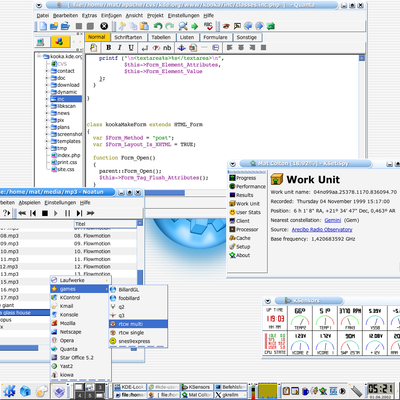Open the KSetiSpy window menu dropdown

[x=233, y=164]
